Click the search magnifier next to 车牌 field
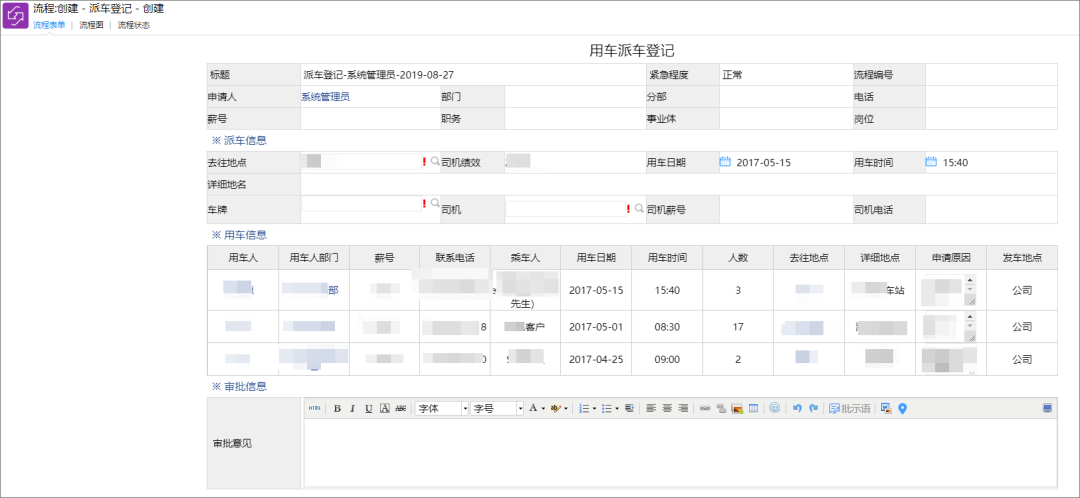This screenshot has height=498, width=1080. [x=435, y=204]
